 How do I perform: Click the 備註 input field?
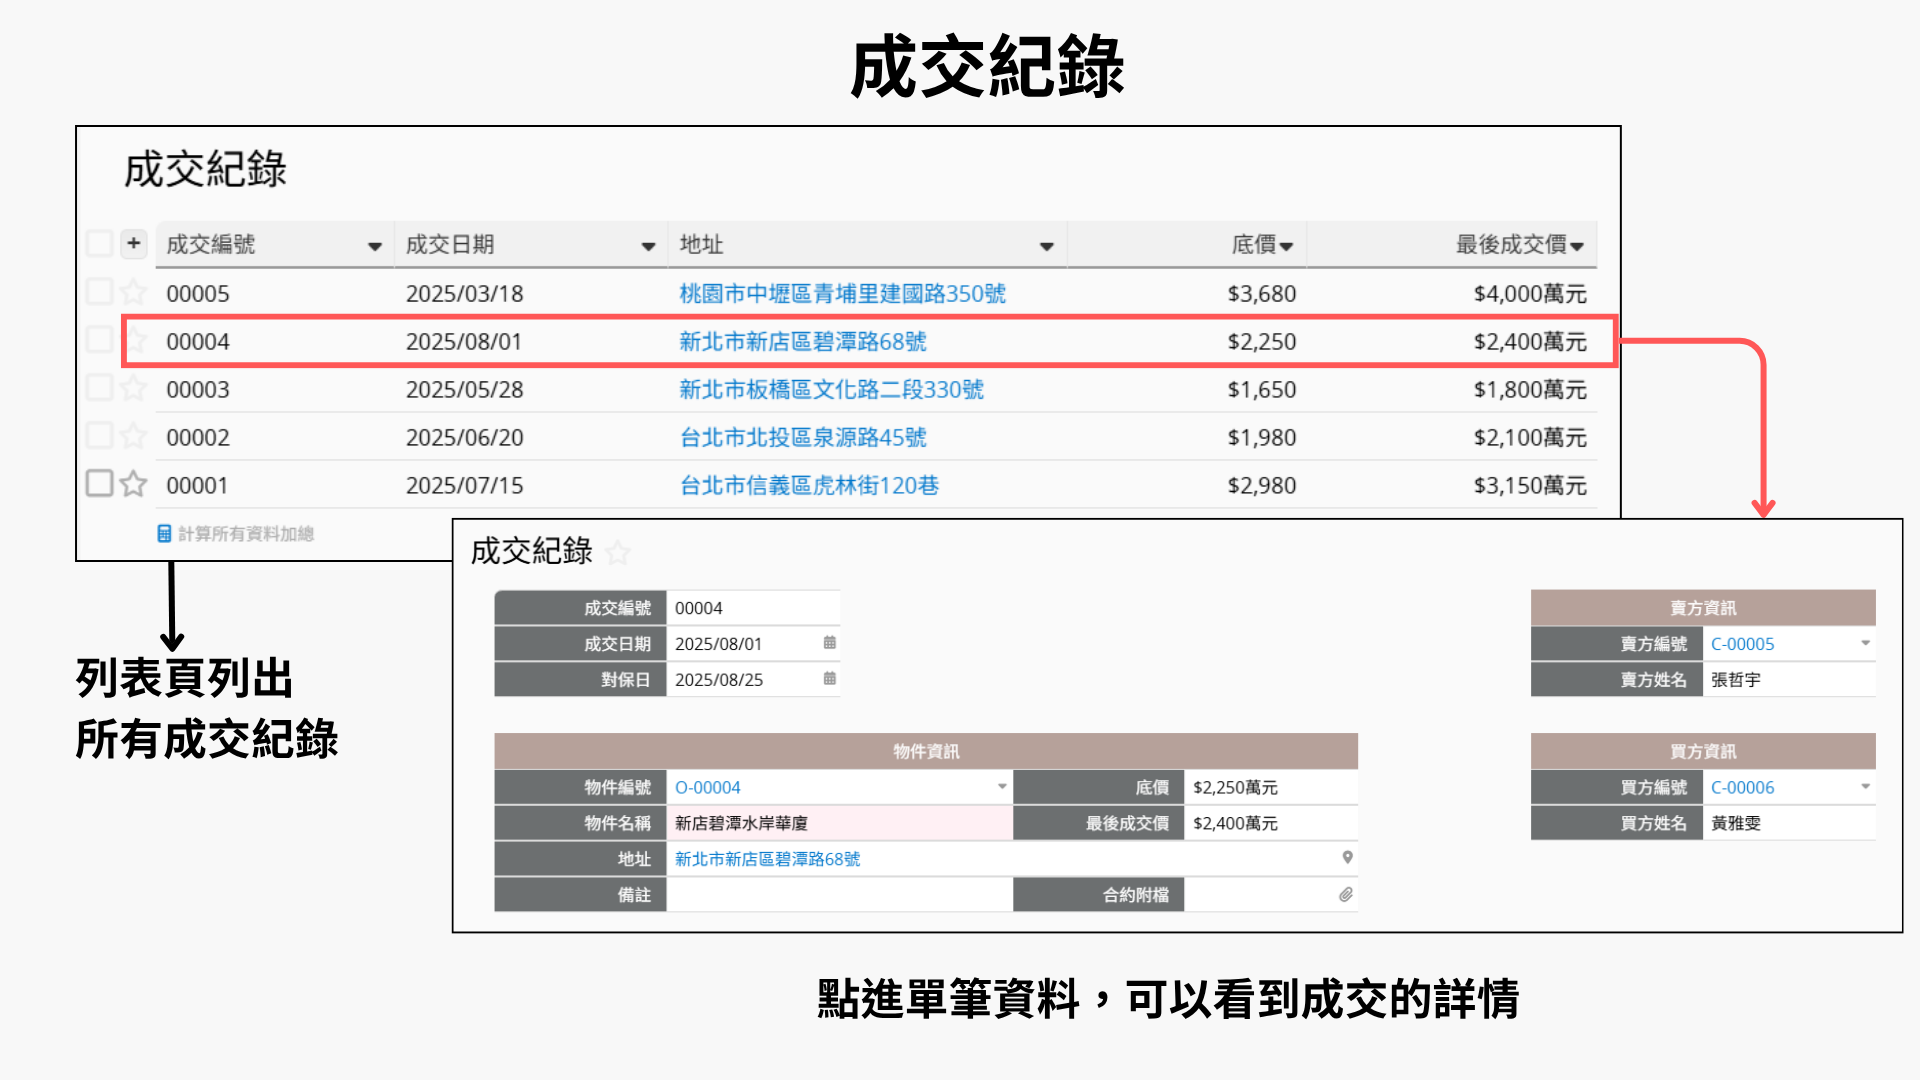(838, 895)
